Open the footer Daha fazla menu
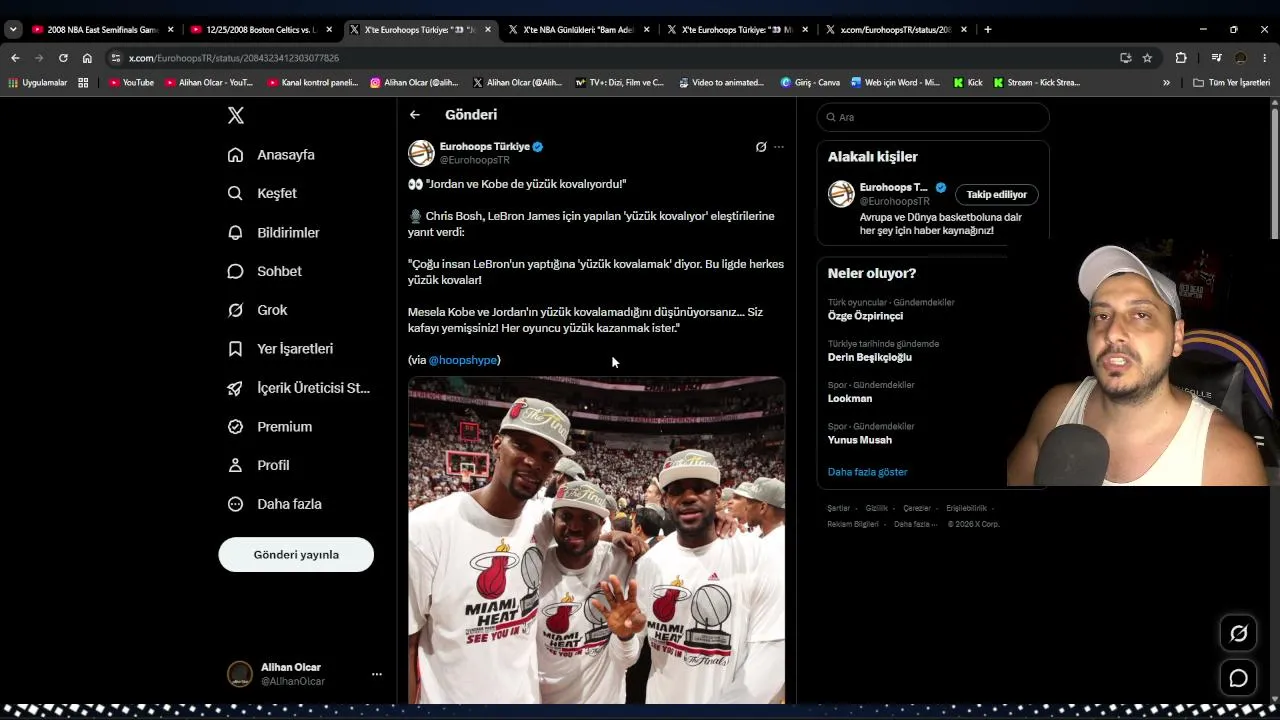1280x720 pixels. pos(915,524)
